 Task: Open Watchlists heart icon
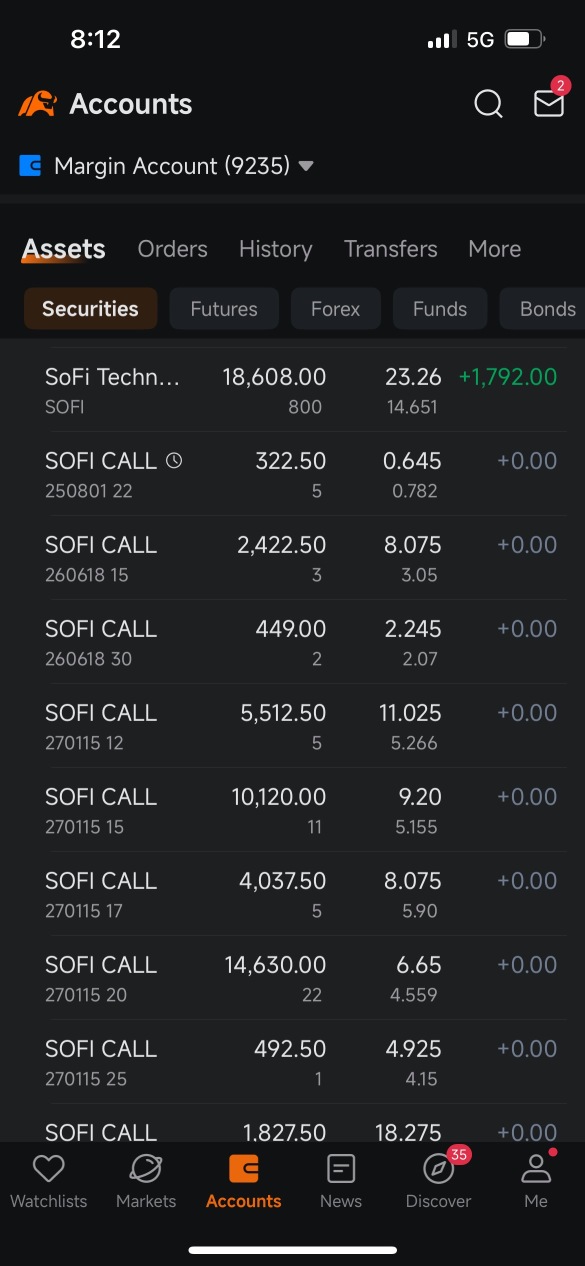click(x=48, y=1168)
